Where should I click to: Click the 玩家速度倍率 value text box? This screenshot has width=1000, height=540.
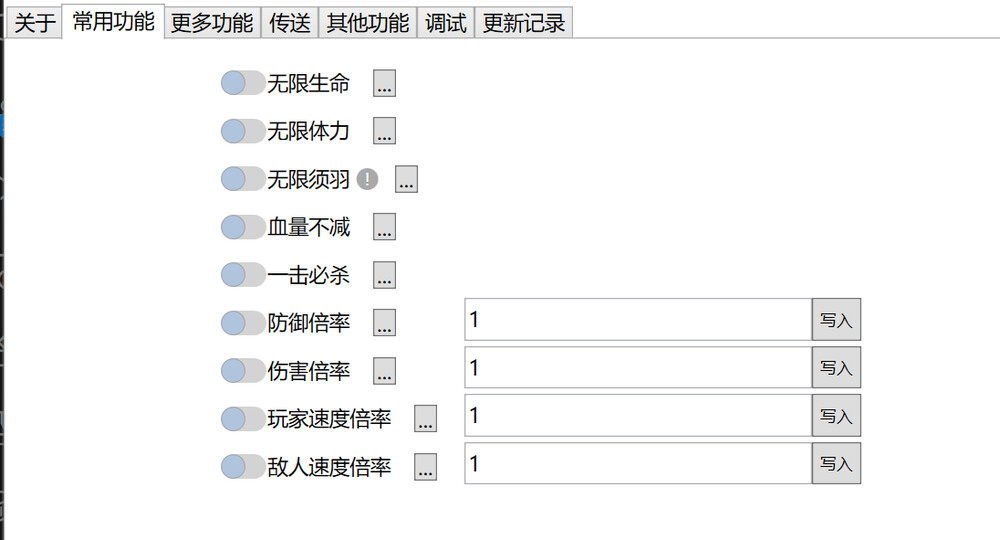[638, 416]
